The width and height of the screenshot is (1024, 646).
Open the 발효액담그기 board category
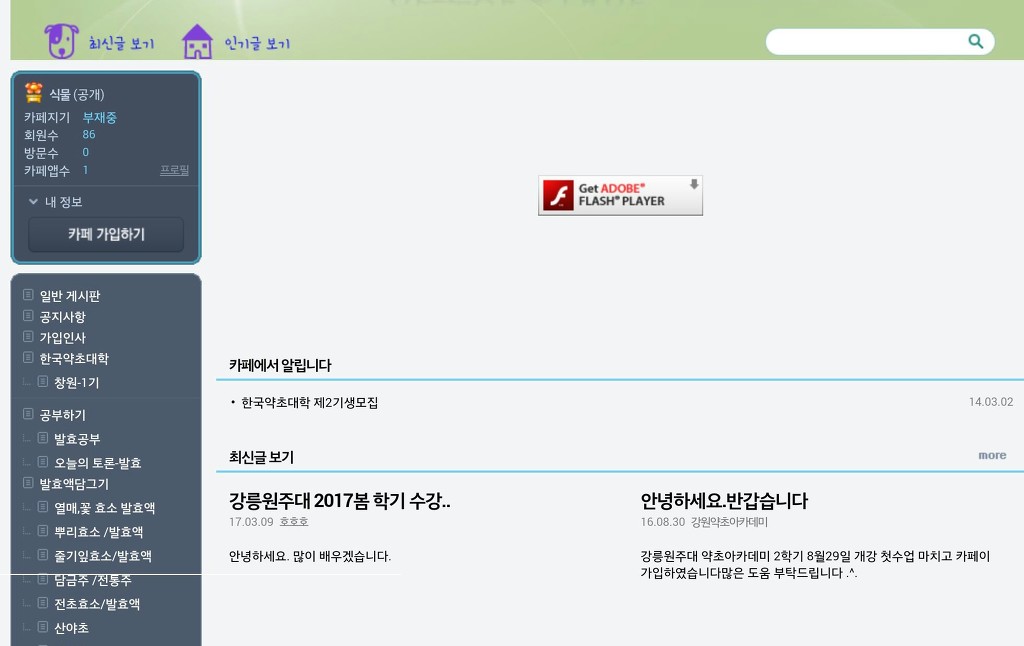tap(74, 484)
